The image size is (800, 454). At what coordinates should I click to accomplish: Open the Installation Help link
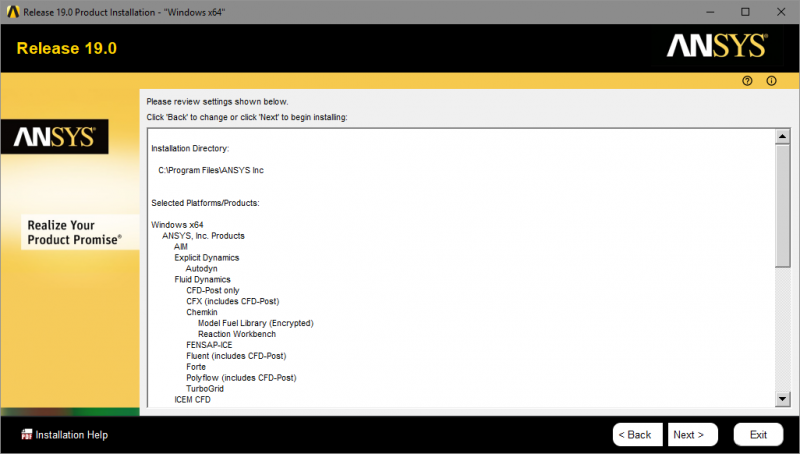pyautogui.click(x=71, y=435)
